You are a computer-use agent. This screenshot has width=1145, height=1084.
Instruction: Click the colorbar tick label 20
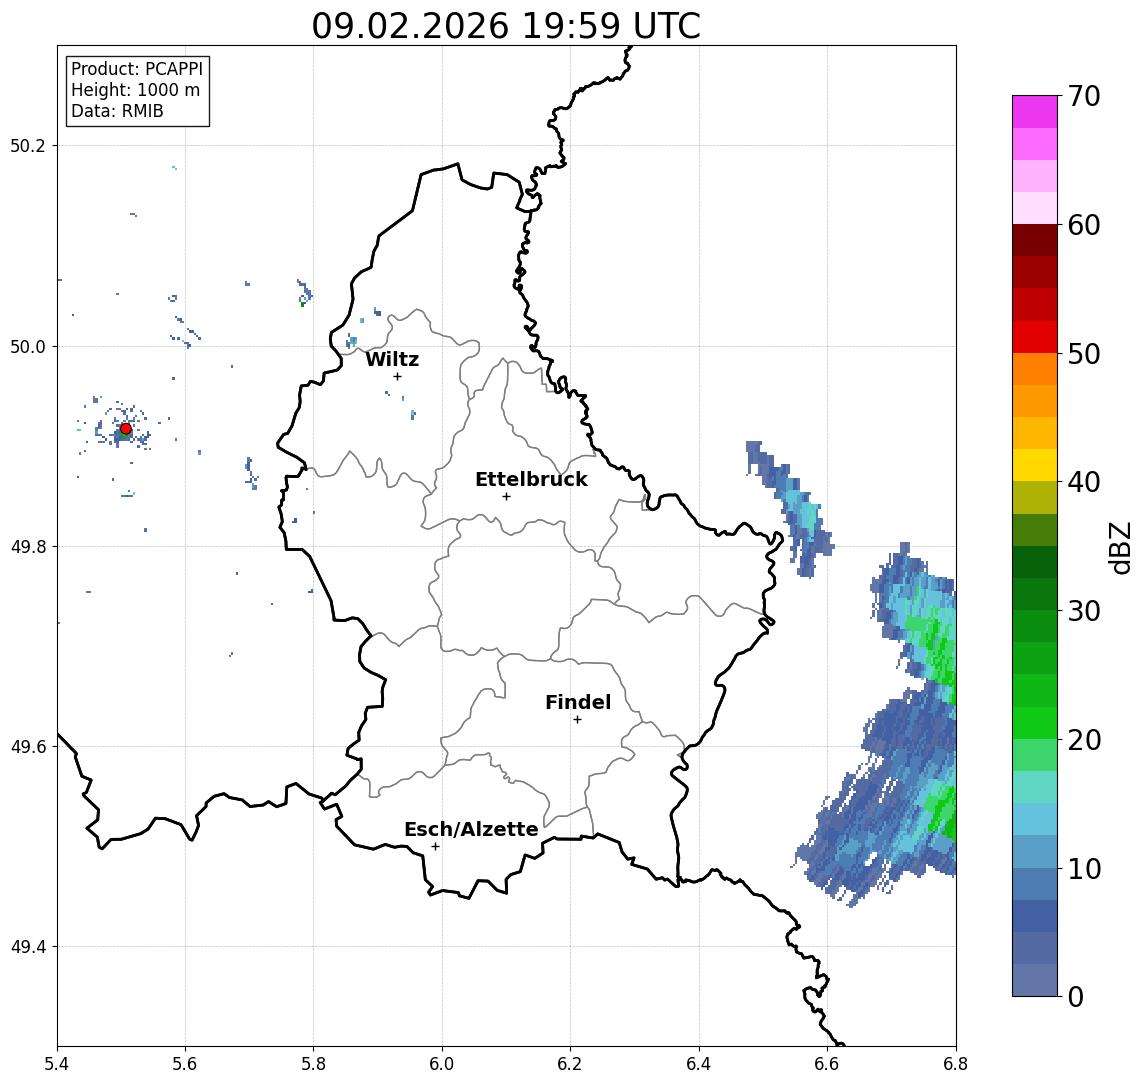1084,739
